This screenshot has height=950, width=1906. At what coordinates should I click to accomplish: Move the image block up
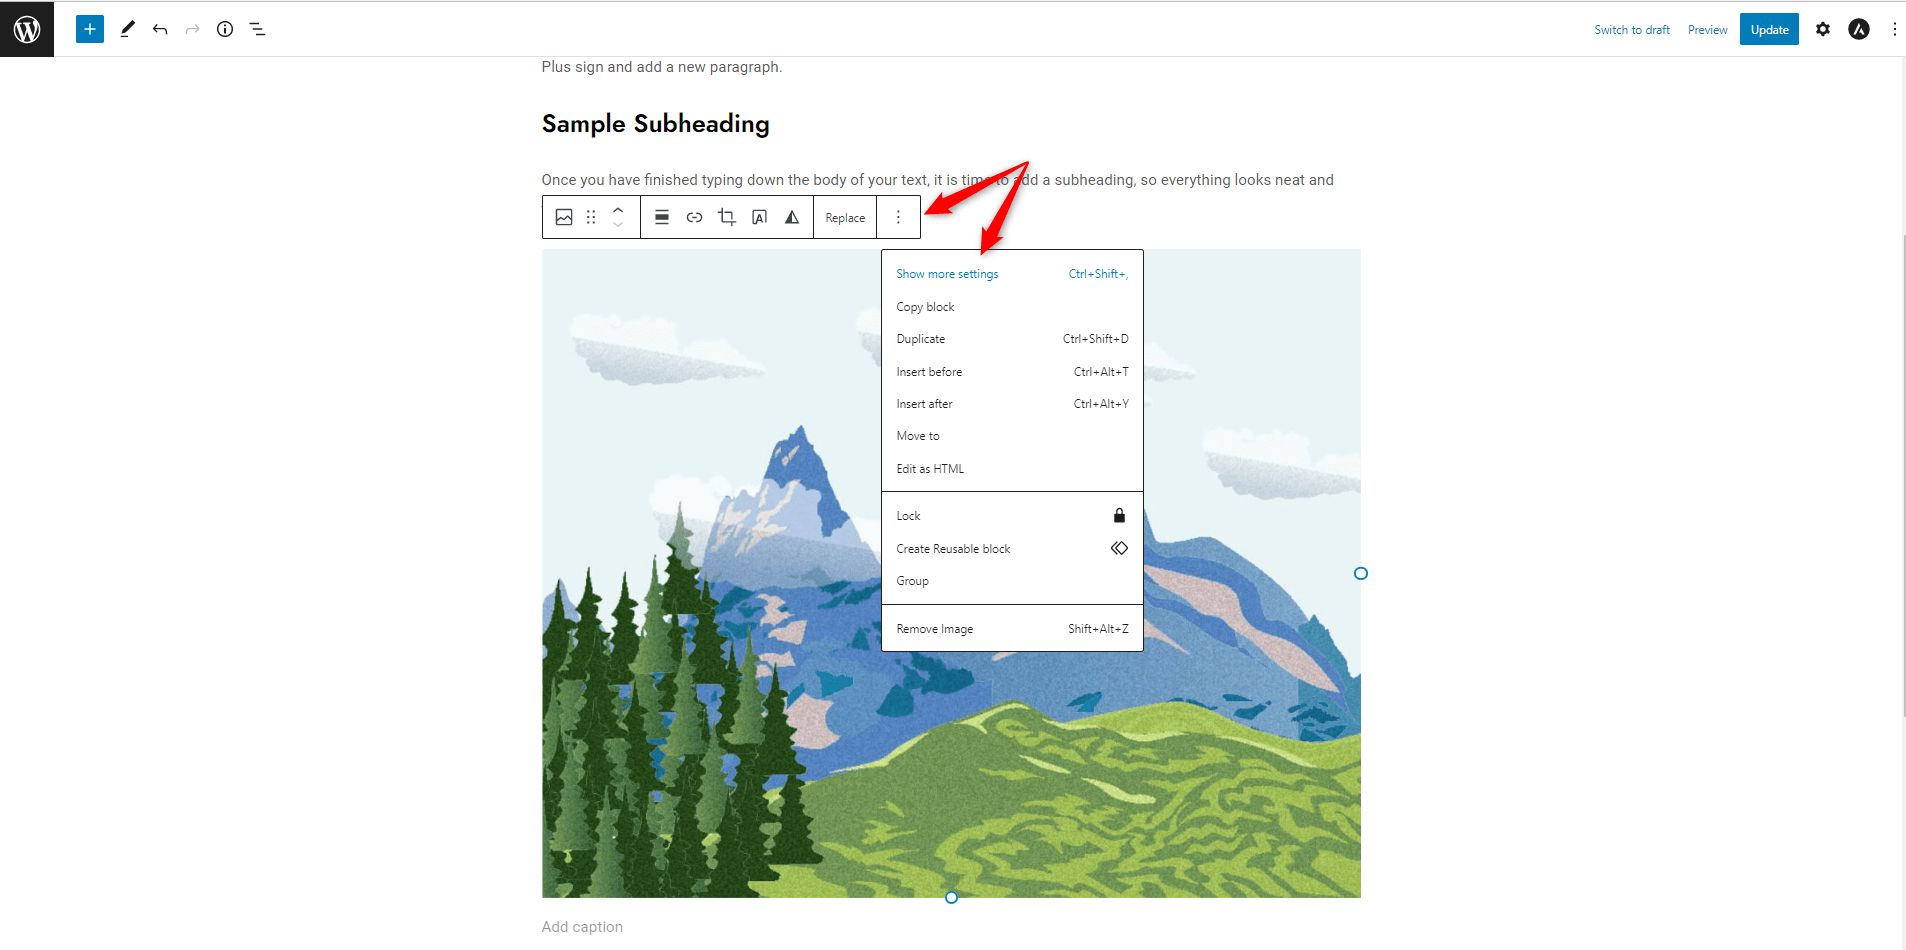618,209
